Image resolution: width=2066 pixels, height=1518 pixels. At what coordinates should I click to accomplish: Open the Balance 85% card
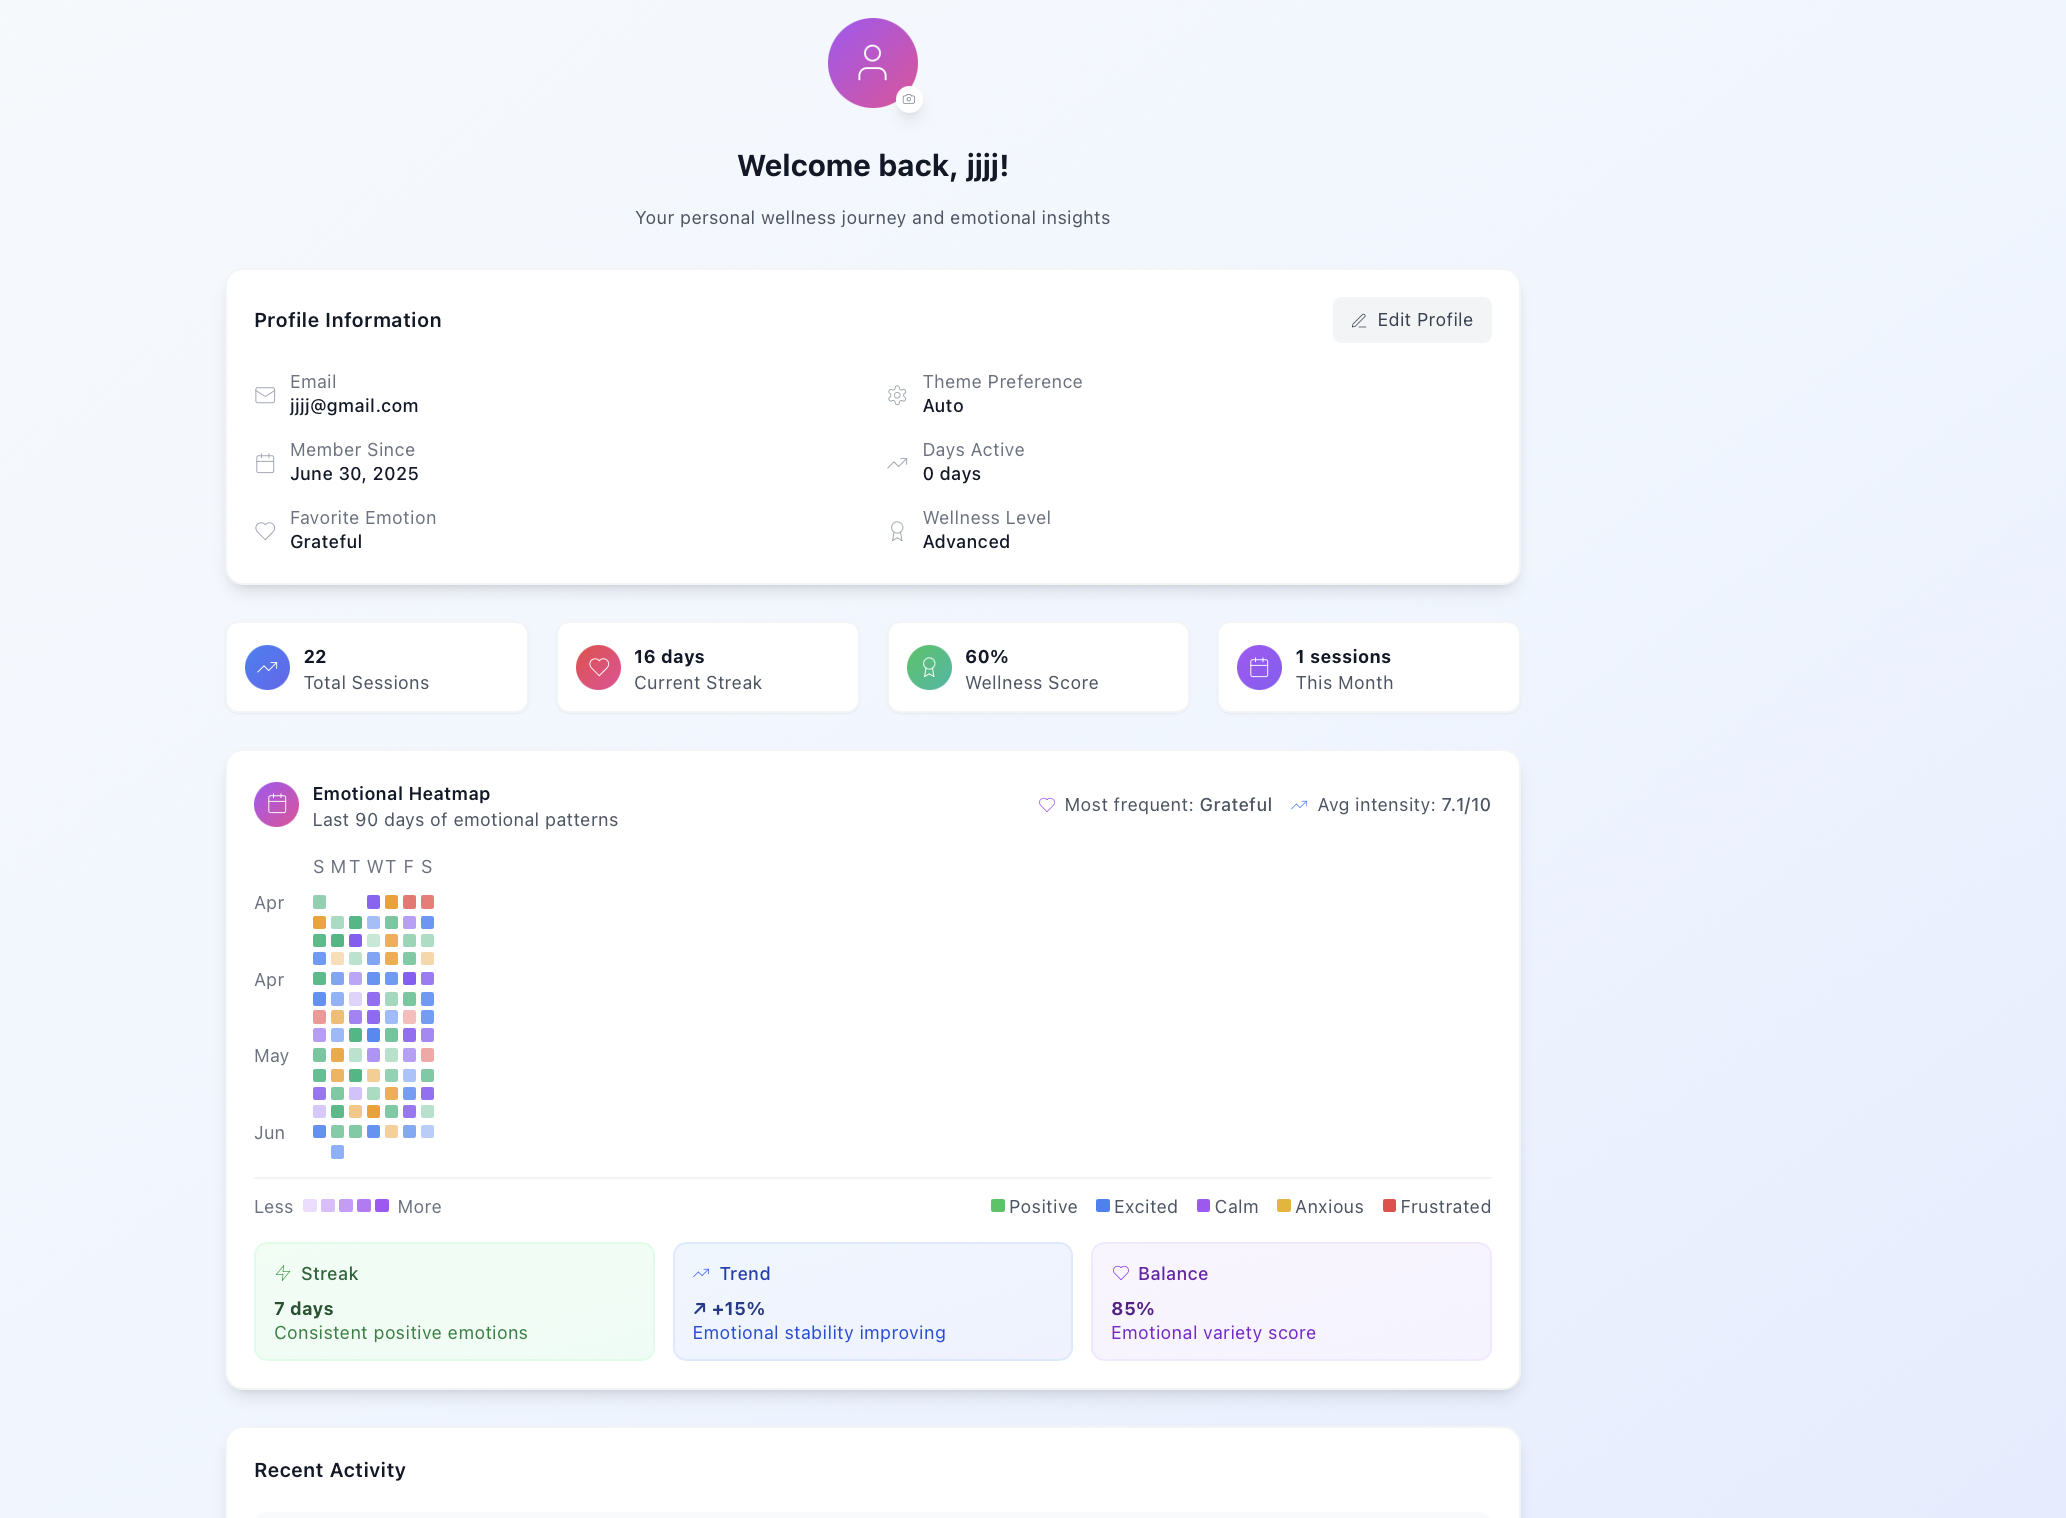tap(1290, 1301)
